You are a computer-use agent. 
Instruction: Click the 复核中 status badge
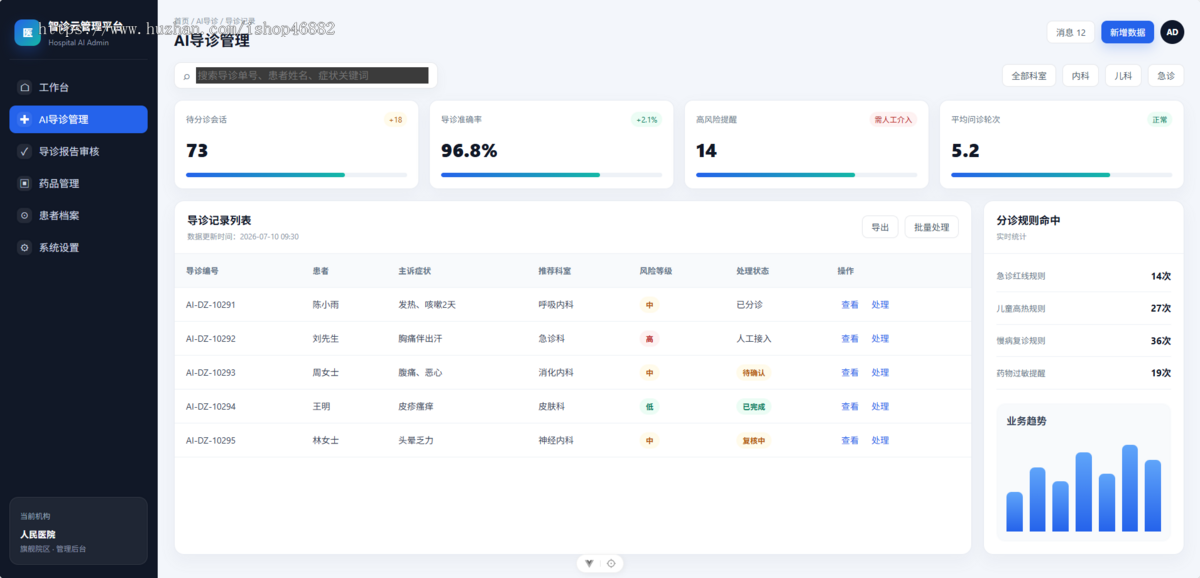(x=753, y=441)
